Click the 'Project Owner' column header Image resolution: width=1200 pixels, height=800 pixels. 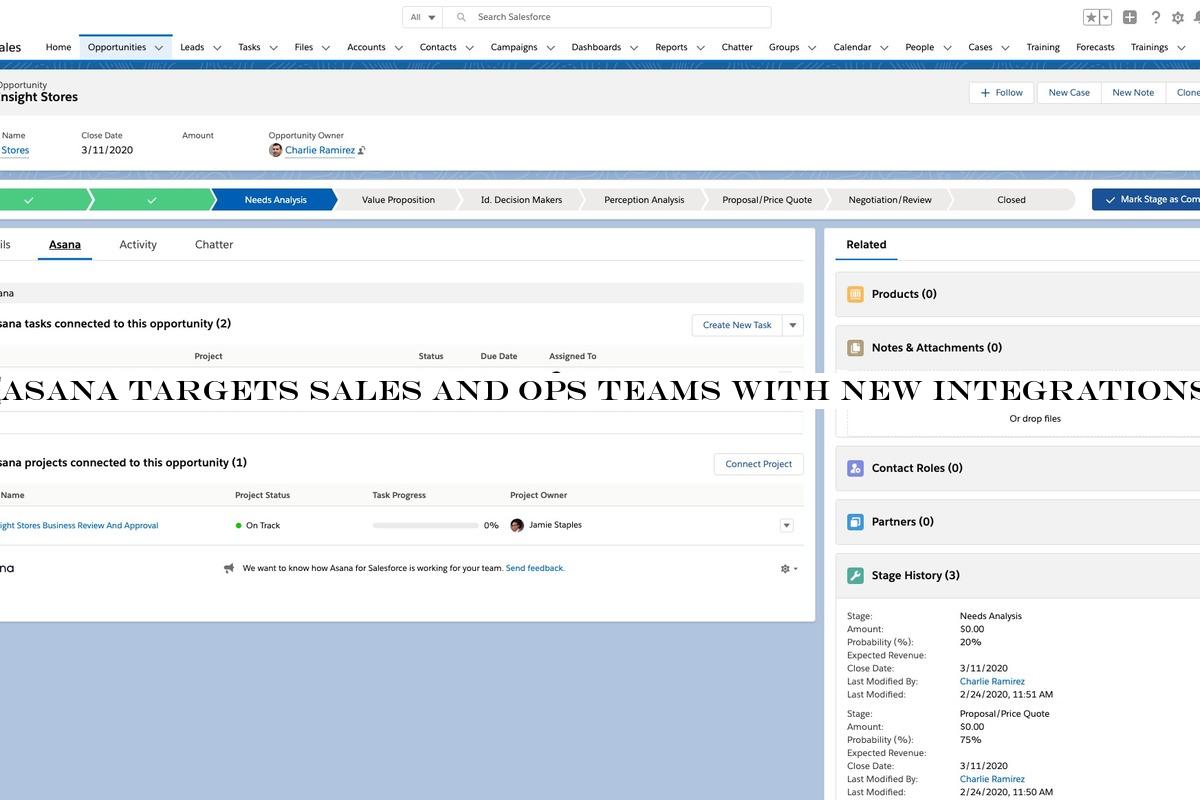538,495
